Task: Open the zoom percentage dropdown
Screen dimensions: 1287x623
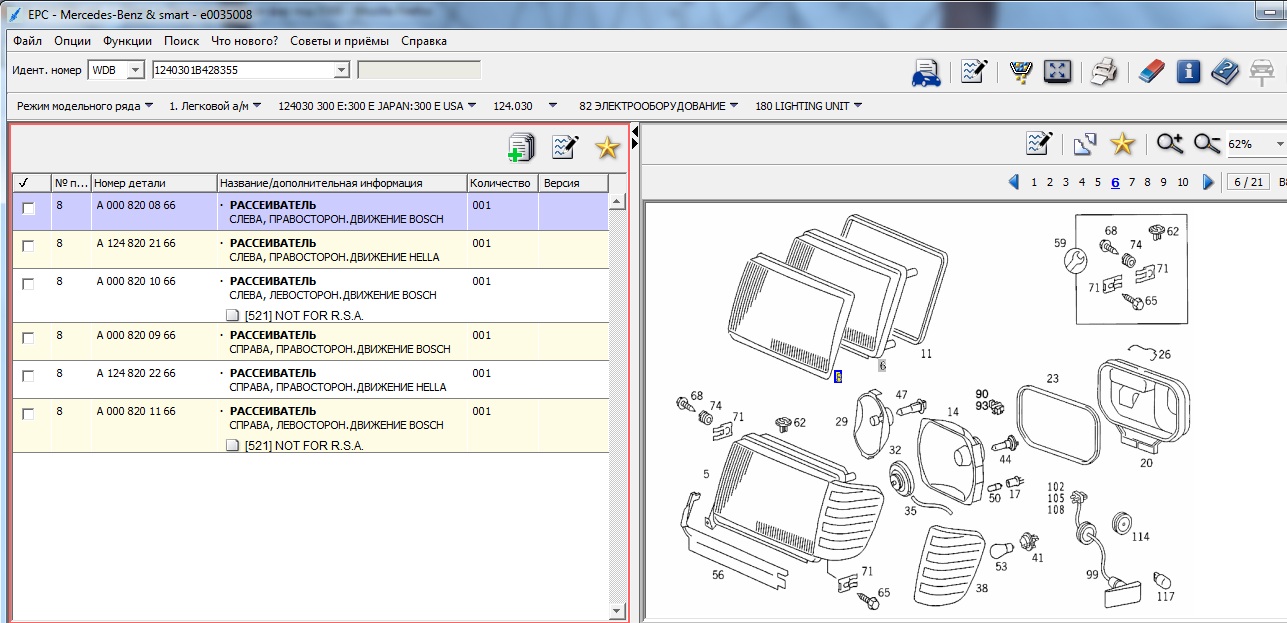Action: [1279, 144]
